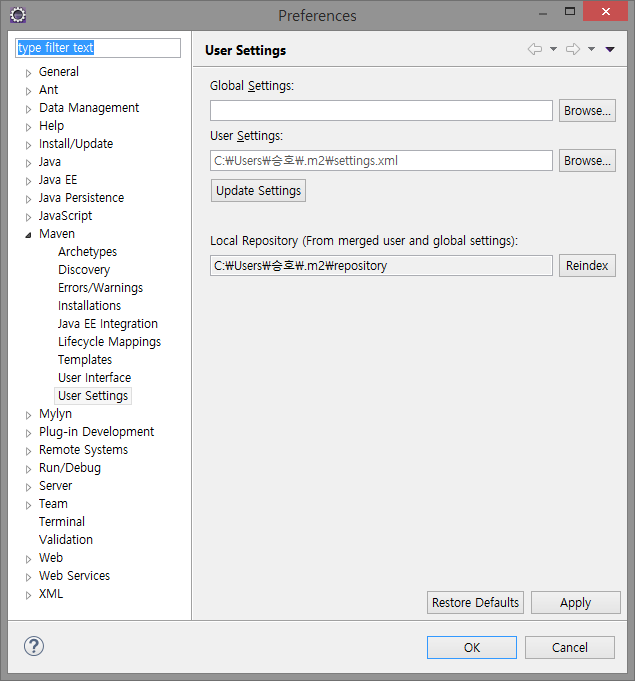This screenshot has width=635, height=681.
Task: Select the General label in tree
Action: pyautogui.click(x=59, y=72)
